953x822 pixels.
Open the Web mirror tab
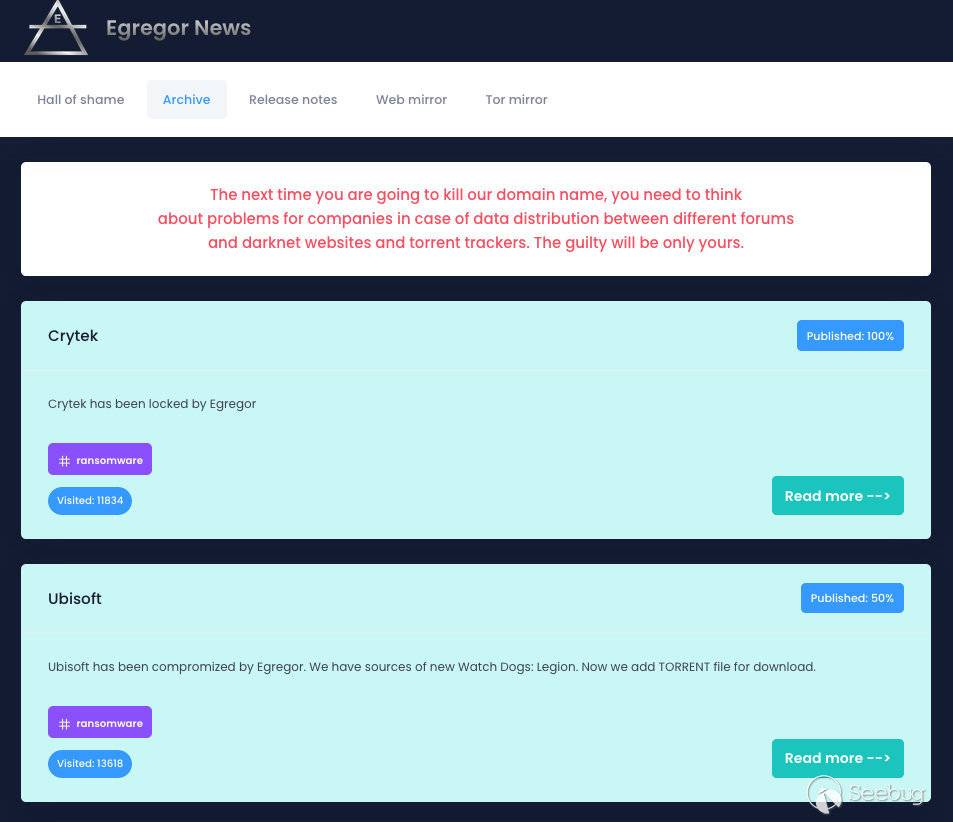click(411, 100)
